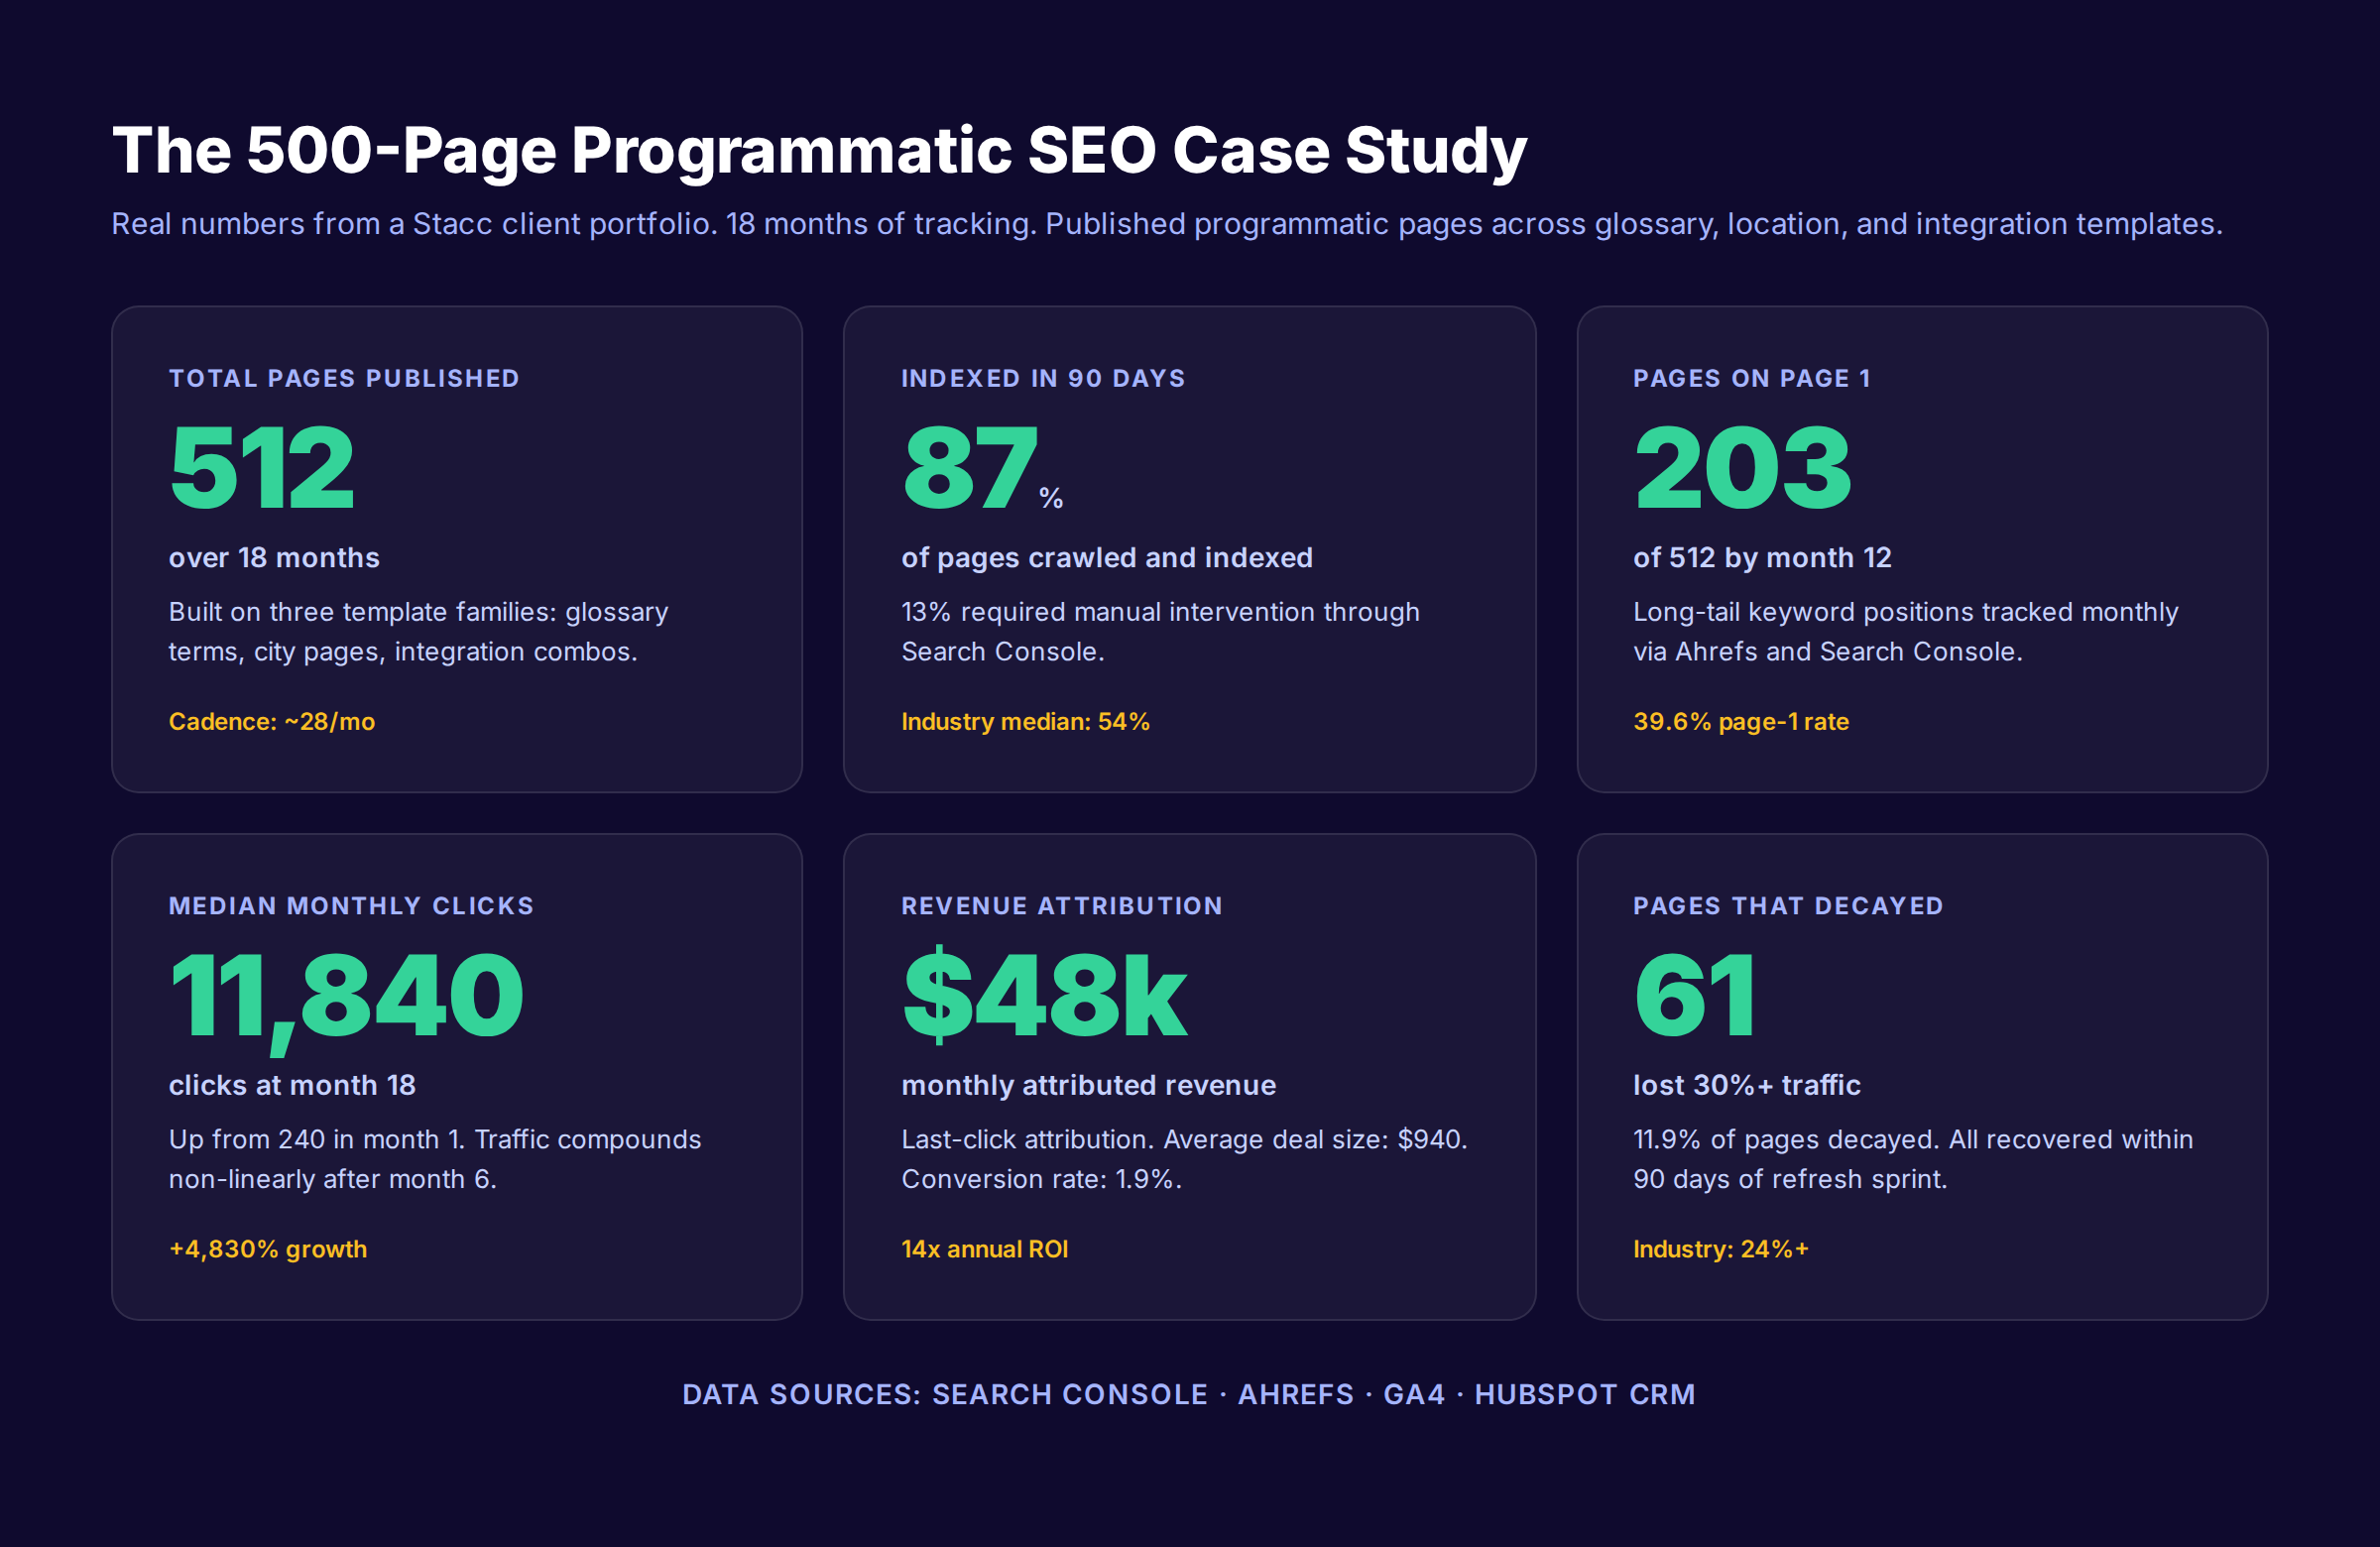The width and height of the screenshot is (2380, 1547).
Task: Click the 'REVENUE ATTRIBUTION' label
Action: [1062, 906]
